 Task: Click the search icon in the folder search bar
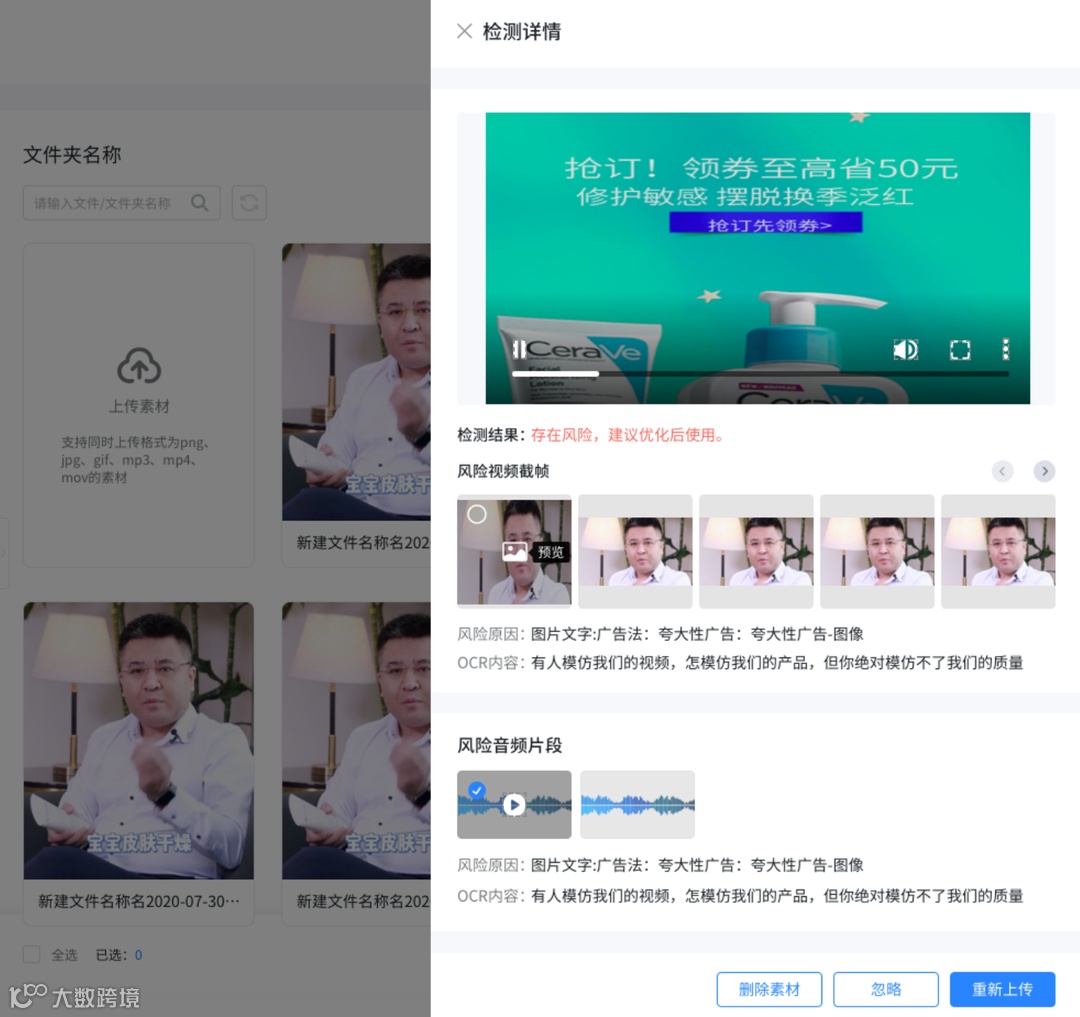(199, 202)
